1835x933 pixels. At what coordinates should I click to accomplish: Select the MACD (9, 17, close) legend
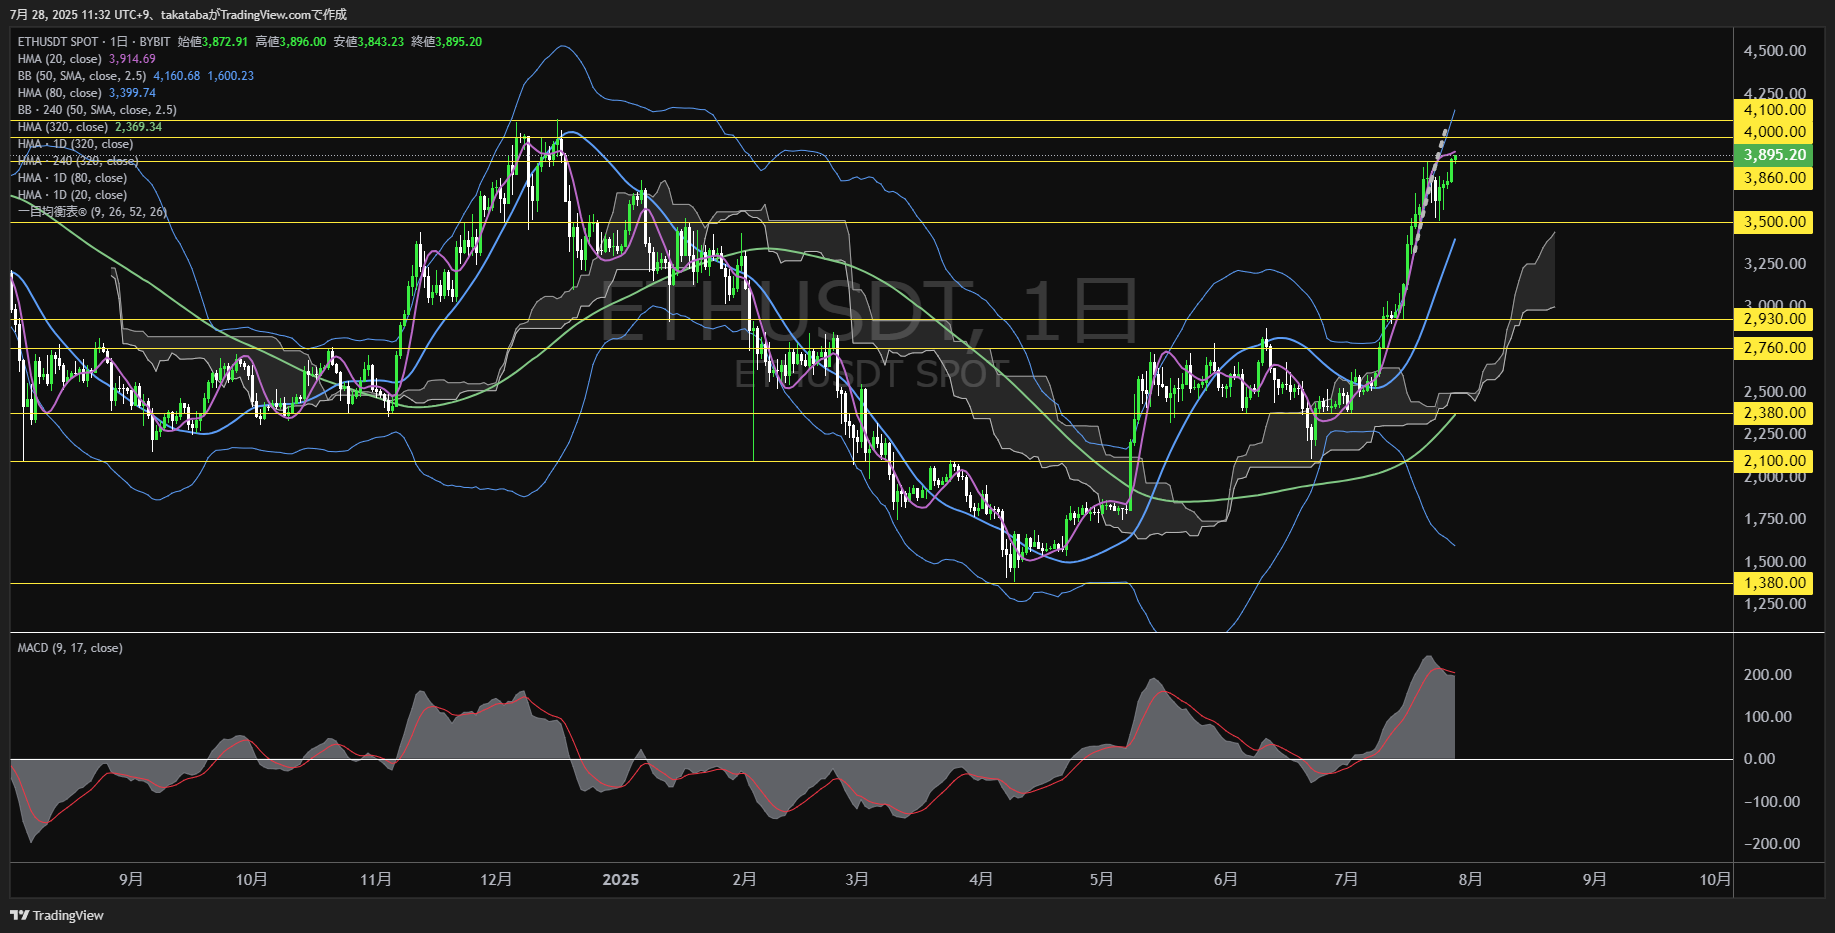(70, 648)
